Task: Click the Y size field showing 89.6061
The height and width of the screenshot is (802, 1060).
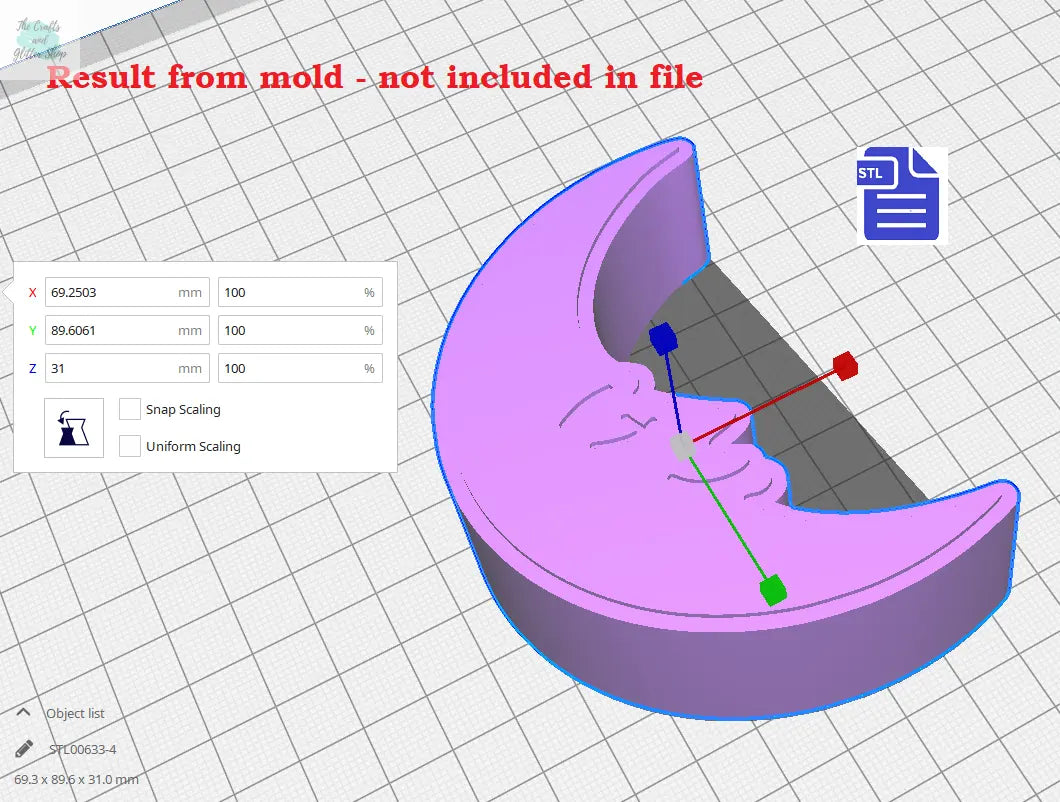Action: pyautogui.click(x=112, y=331)
